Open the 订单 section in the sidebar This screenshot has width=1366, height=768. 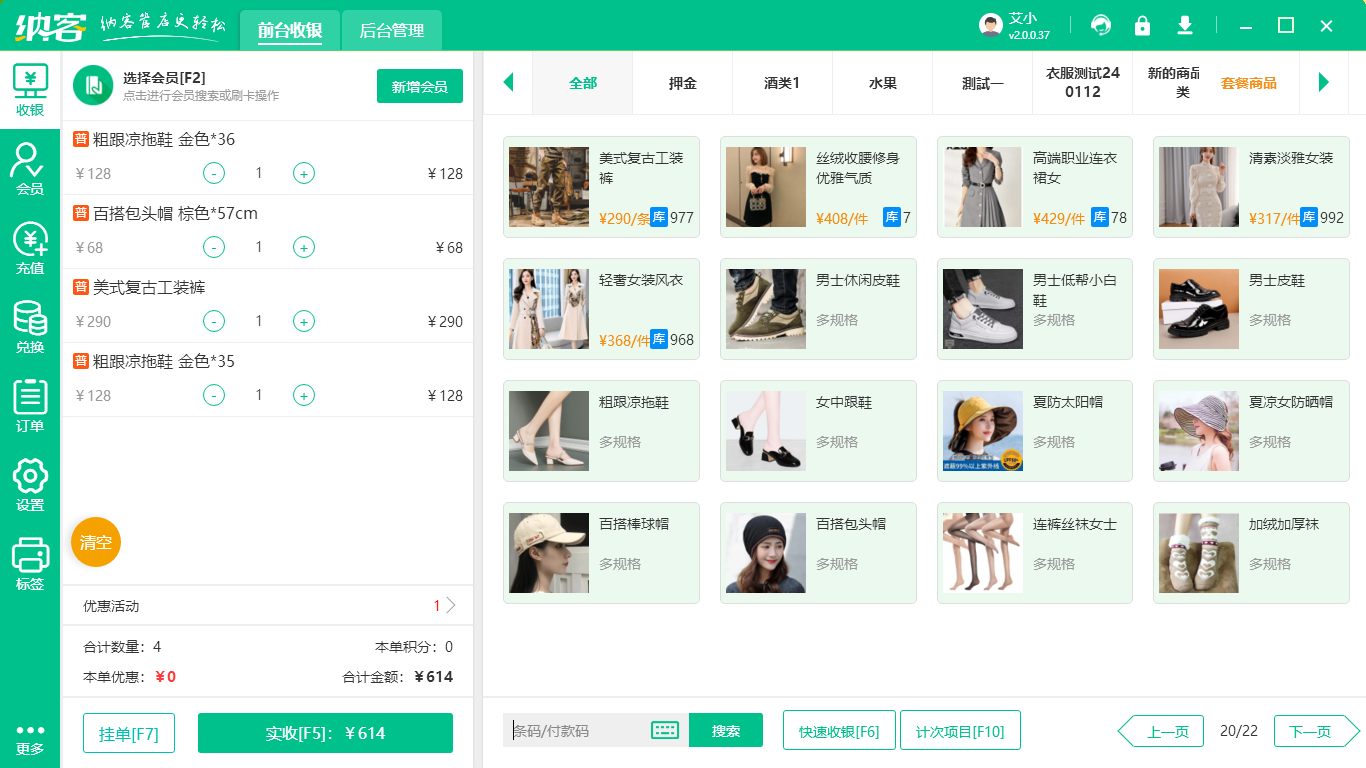29,400
